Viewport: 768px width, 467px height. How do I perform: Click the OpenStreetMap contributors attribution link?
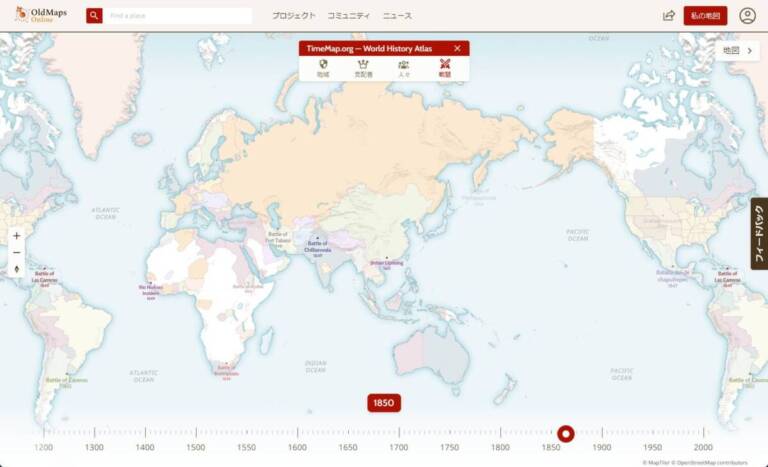(x=710, y=463)
